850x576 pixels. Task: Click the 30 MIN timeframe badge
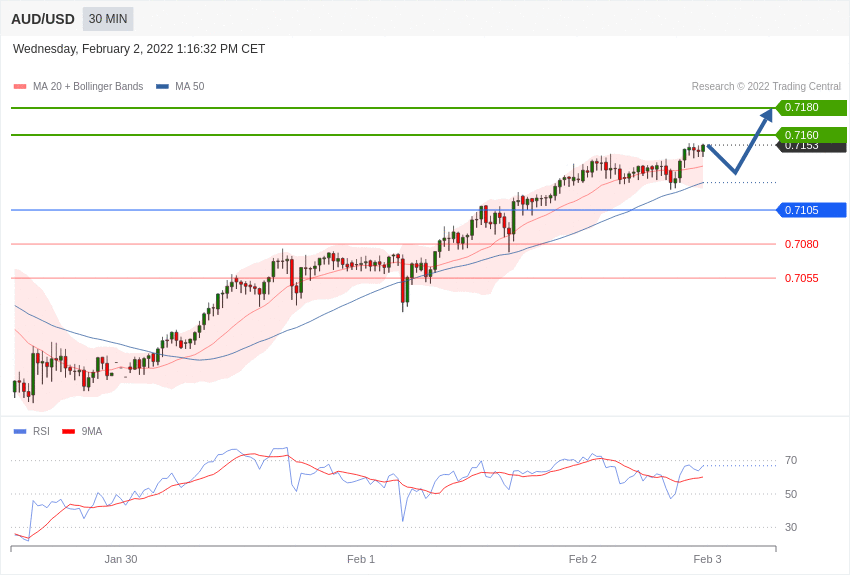(108, 19)
